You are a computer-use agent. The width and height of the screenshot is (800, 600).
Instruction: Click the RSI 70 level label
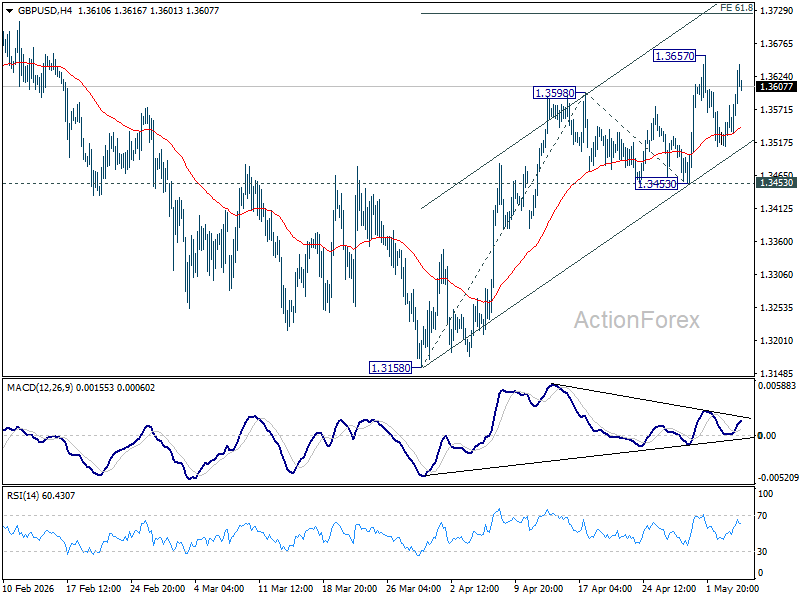pos(762,516)
